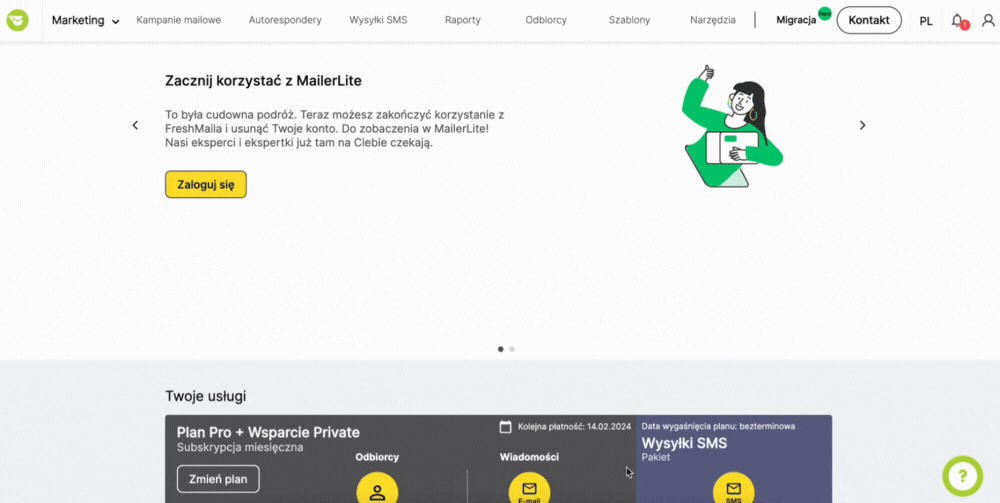Expand the Marketing dropdown menu
Screen dimensions: 1000x503
[x=85, y=20]
